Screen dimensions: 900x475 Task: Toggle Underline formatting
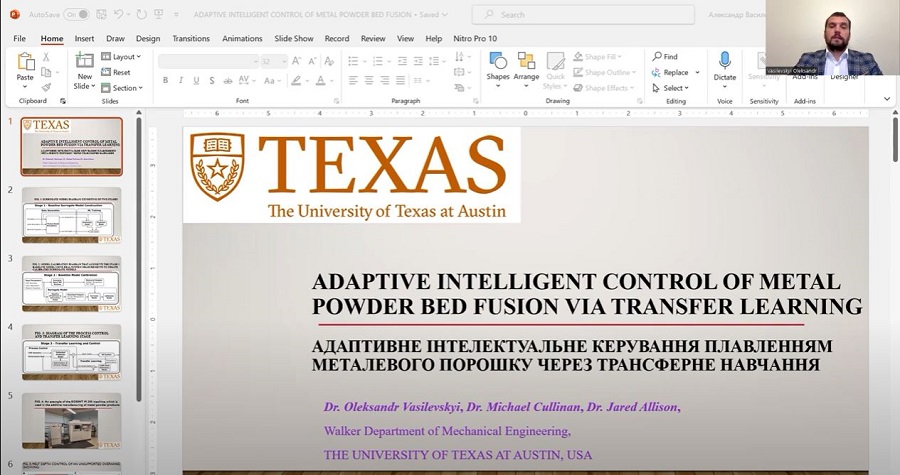pos(196,80)
